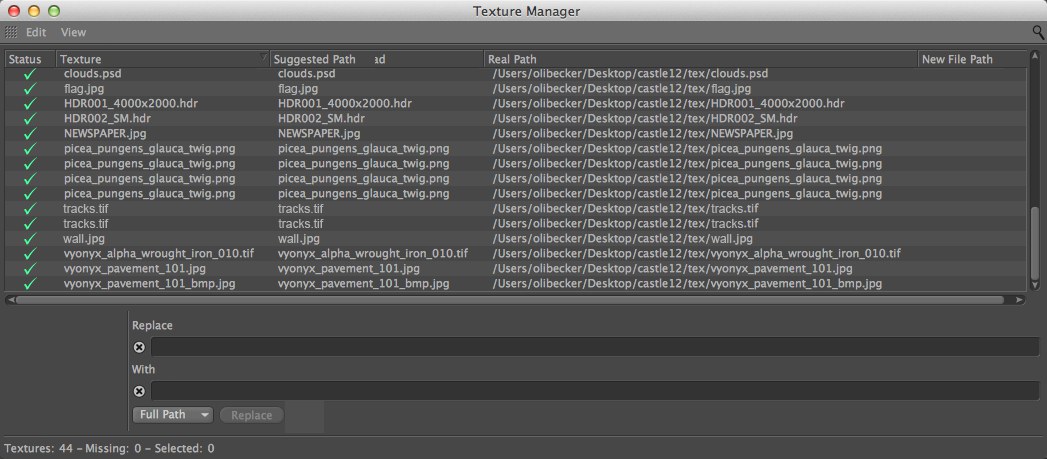This screenshot has height=459, width=1047.
Task: Select the vyonyx_pavement_101.jpg texture row
Action: (x=149, y=269)
